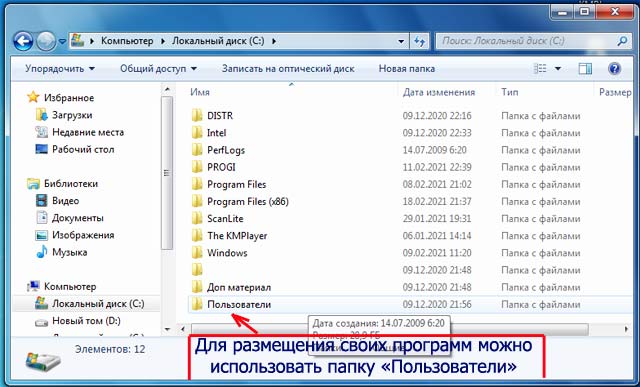Click the ScanLite folder icon
The height and width of the screenshot is (387, 640).
tap(197, 218)
